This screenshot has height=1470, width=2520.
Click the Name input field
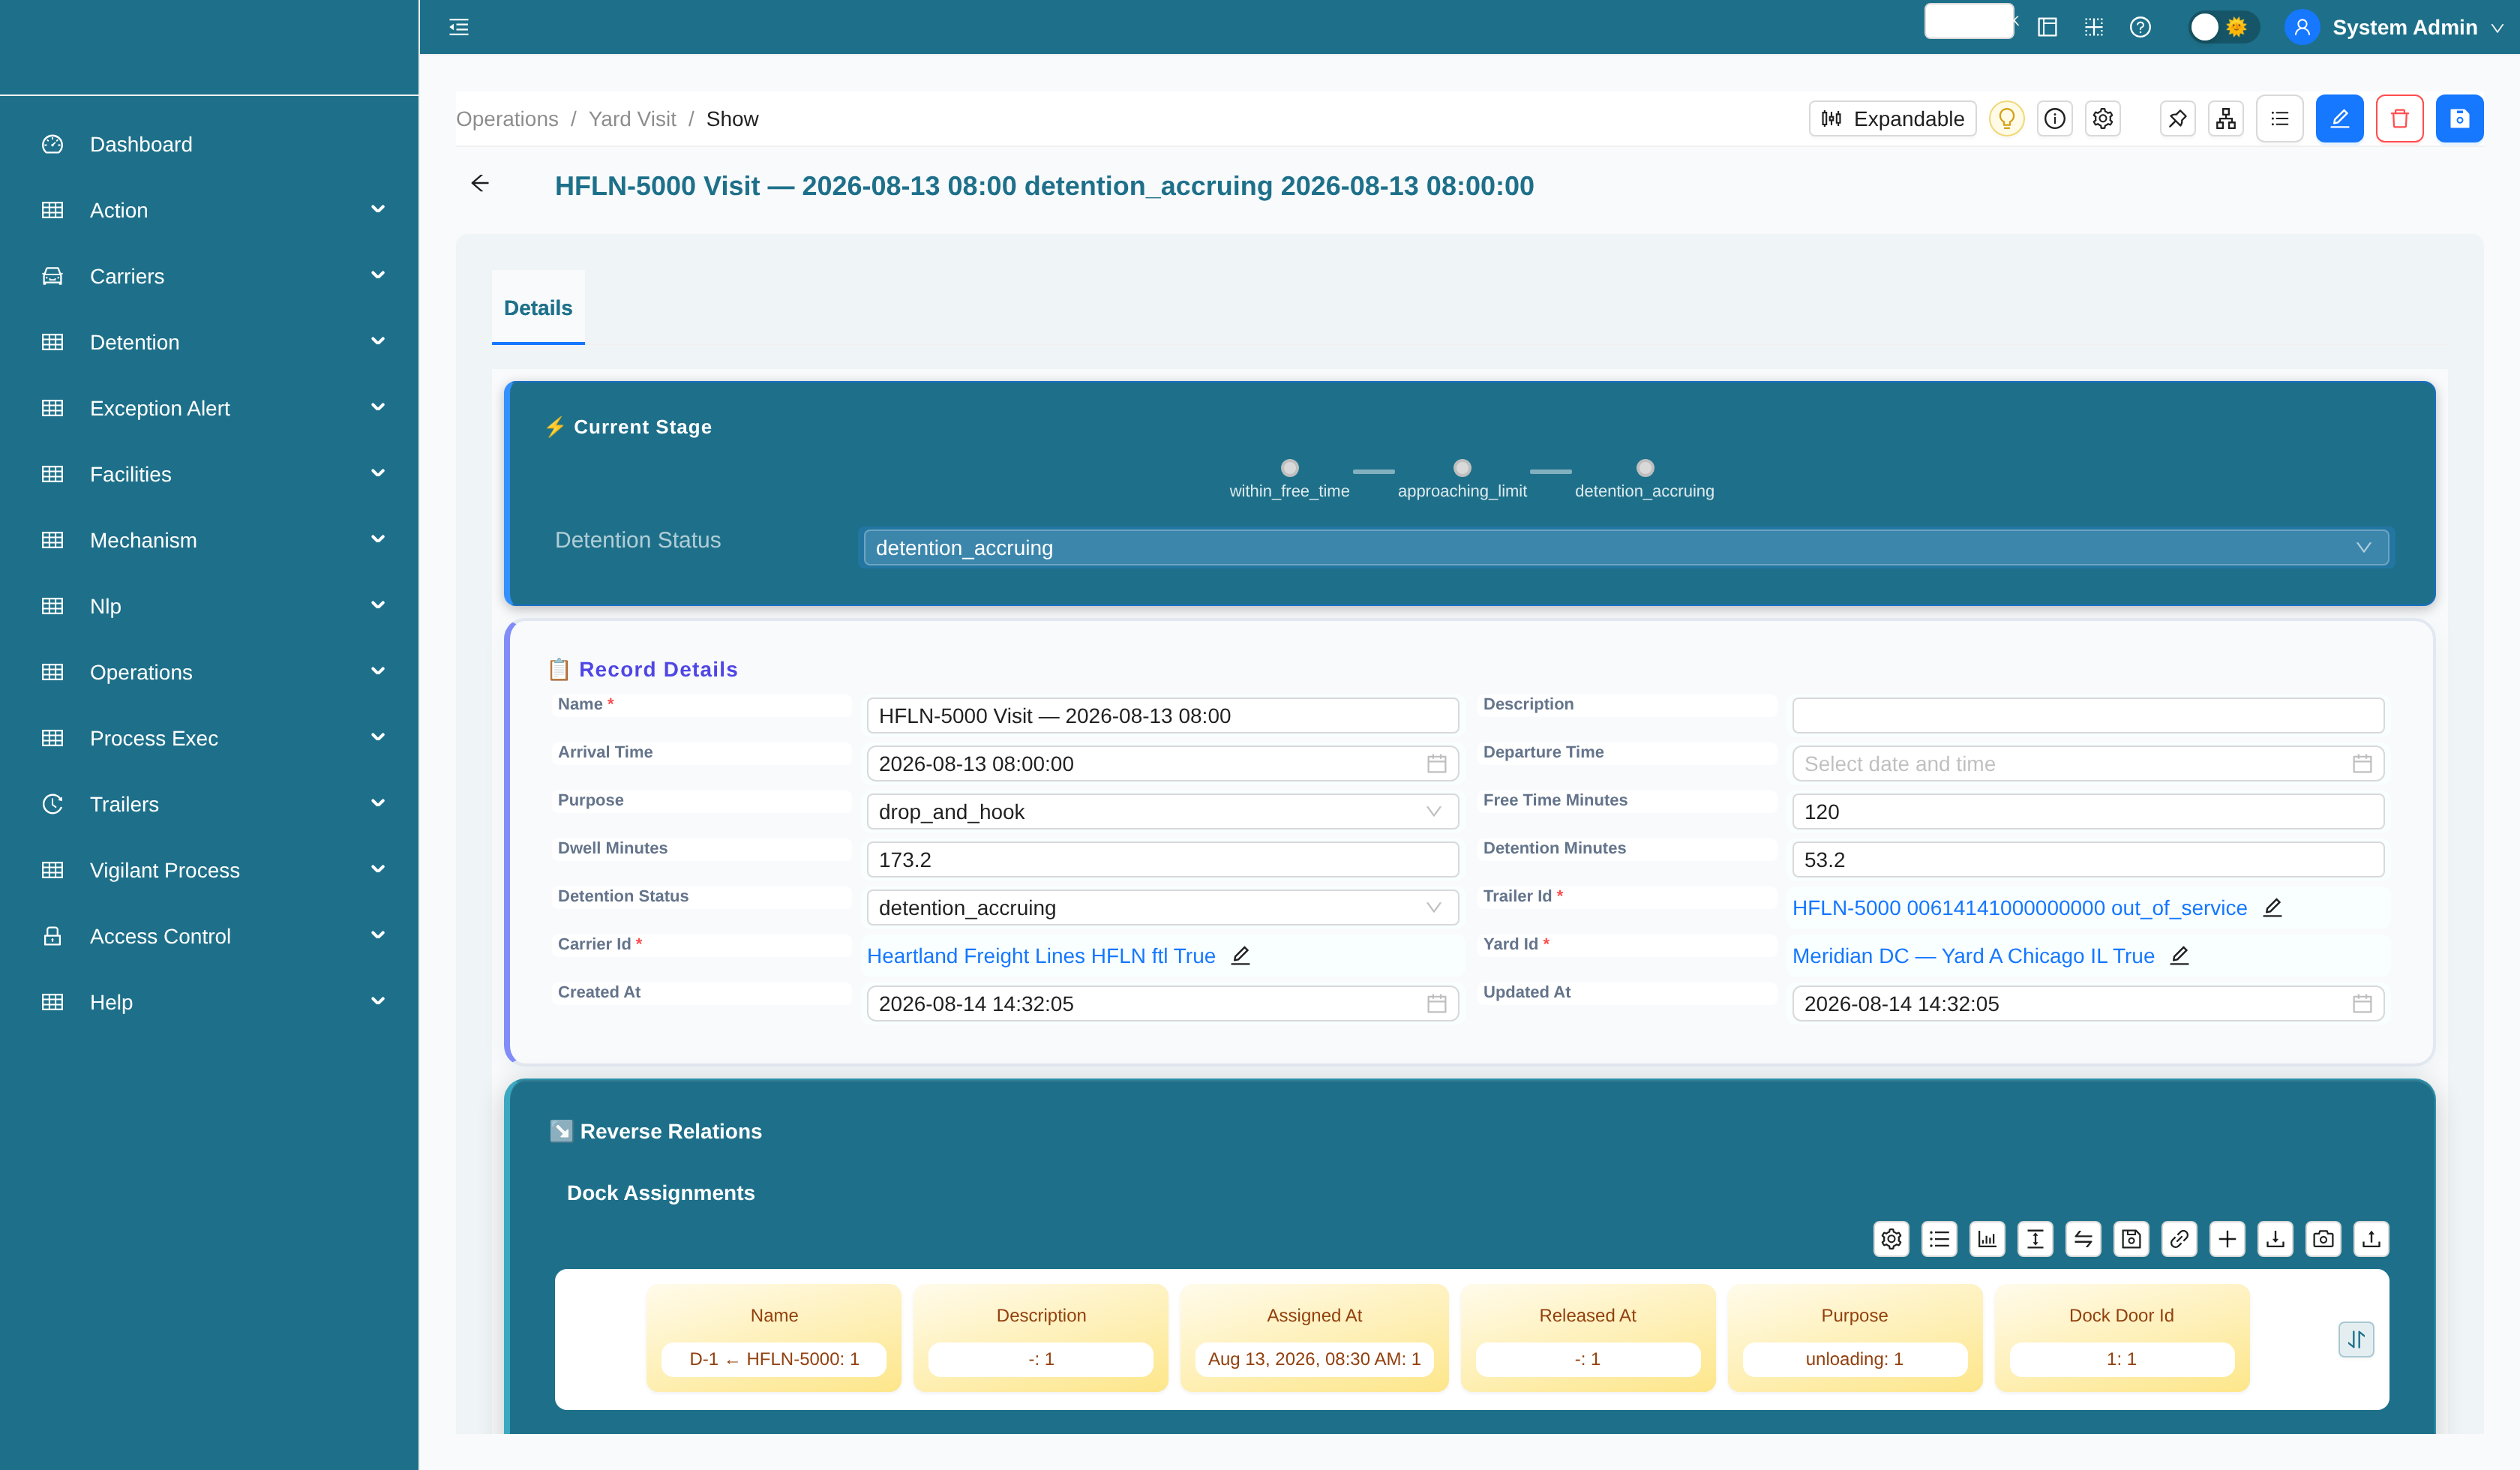tap(1162, 716)
